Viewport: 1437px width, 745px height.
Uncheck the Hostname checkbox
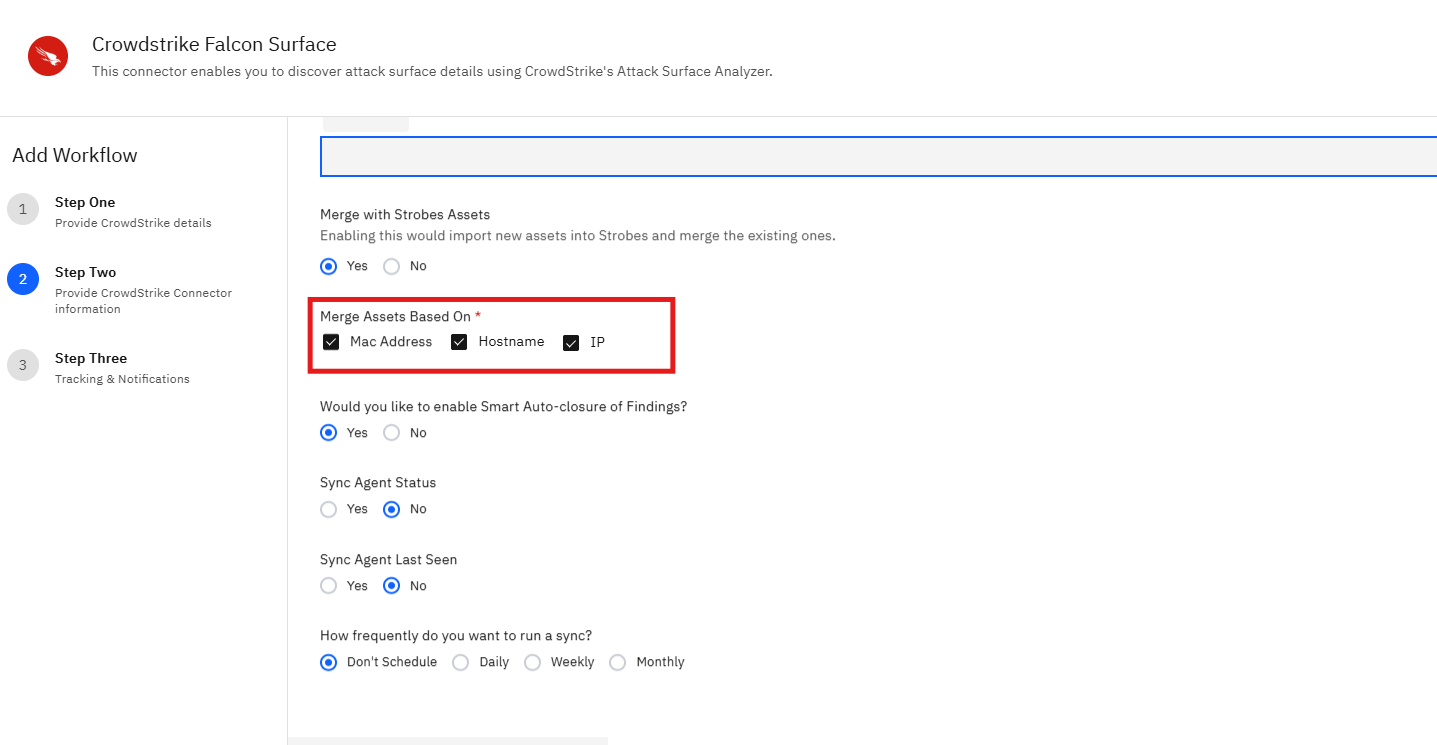pyautogui.click(x=459, y=342)
